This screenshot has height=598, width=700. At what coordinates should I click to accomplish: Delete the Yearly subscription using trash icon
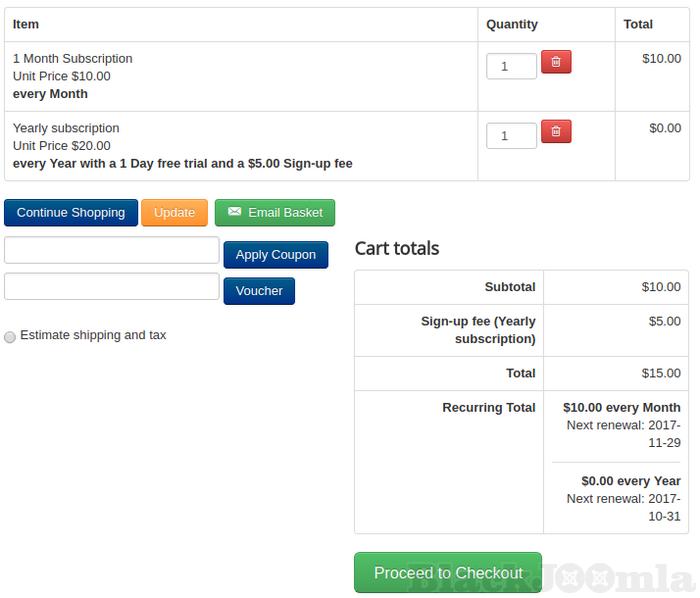click(x=556, y=132)
